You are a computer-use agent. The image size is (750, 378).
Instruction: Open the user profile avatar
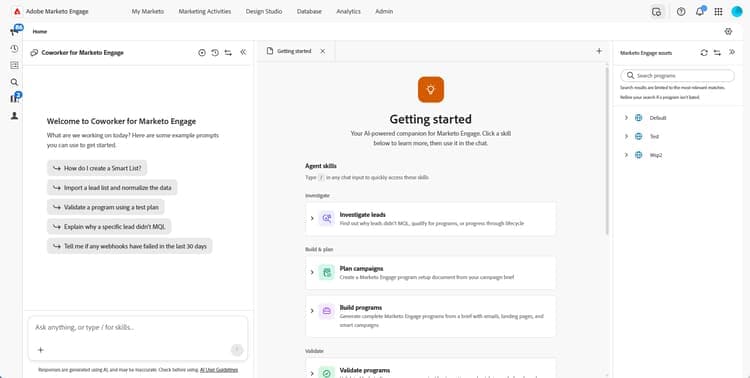(x=737, y=12)
